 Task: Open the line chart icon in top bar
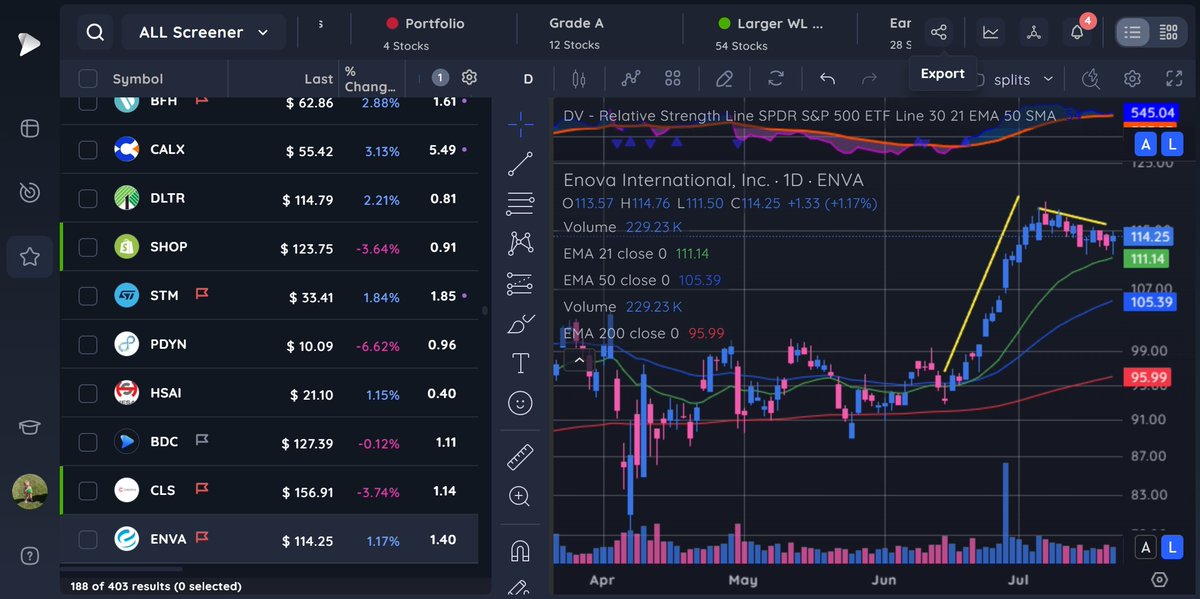point(990,32)
